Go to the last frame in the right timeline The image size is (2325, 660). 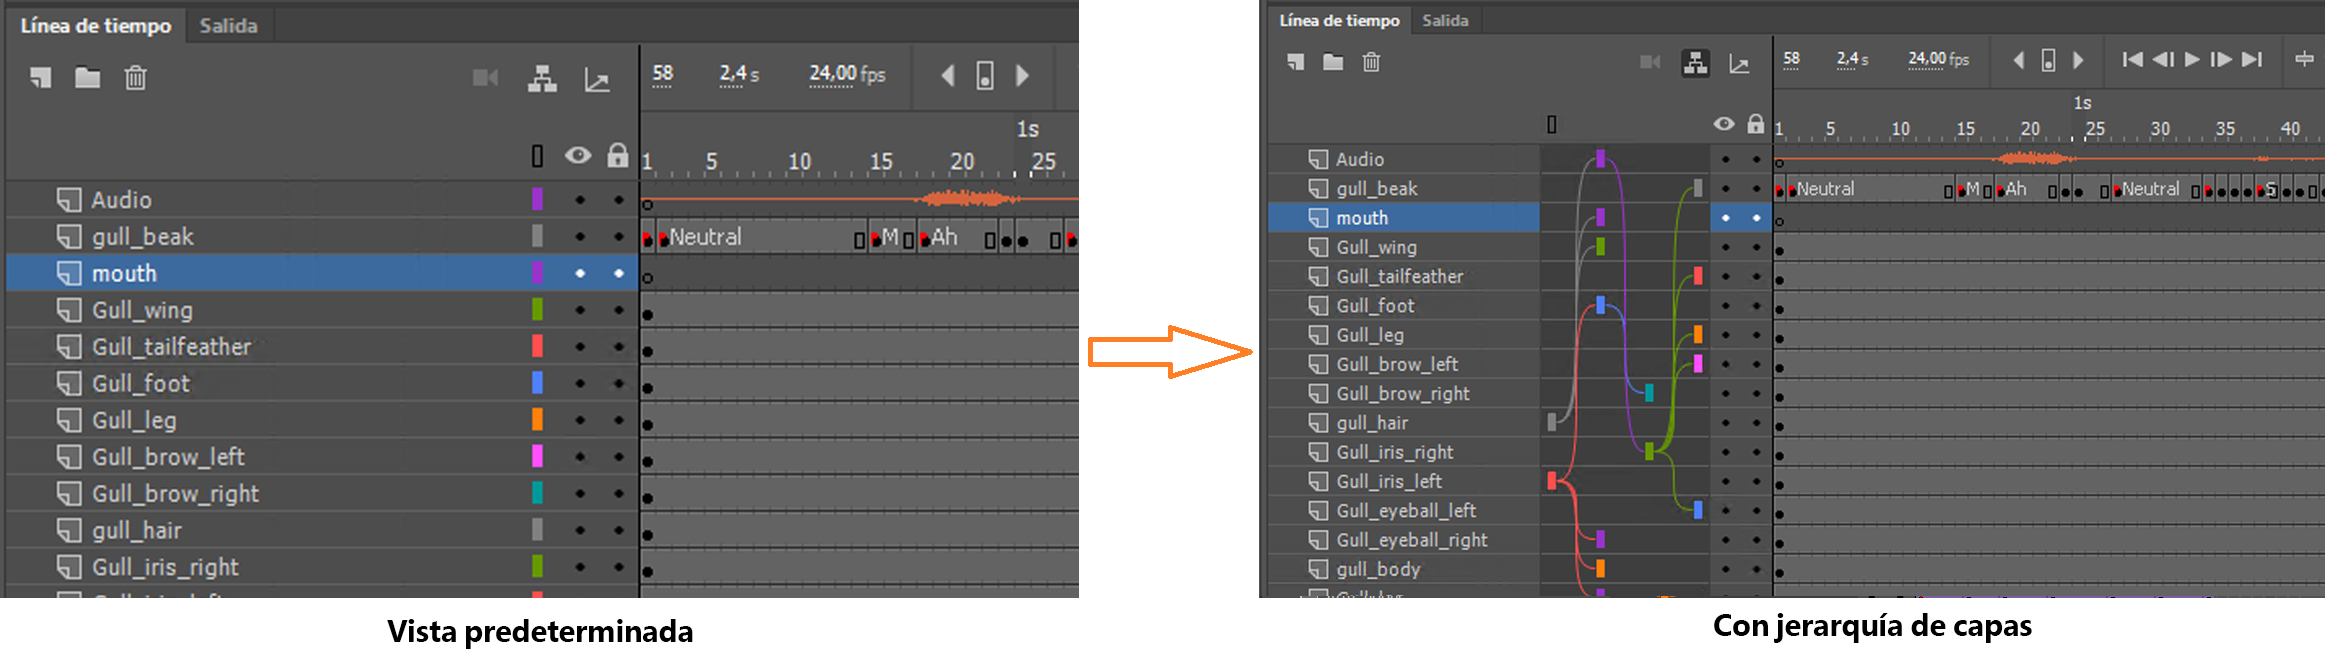pos(2251,60)
